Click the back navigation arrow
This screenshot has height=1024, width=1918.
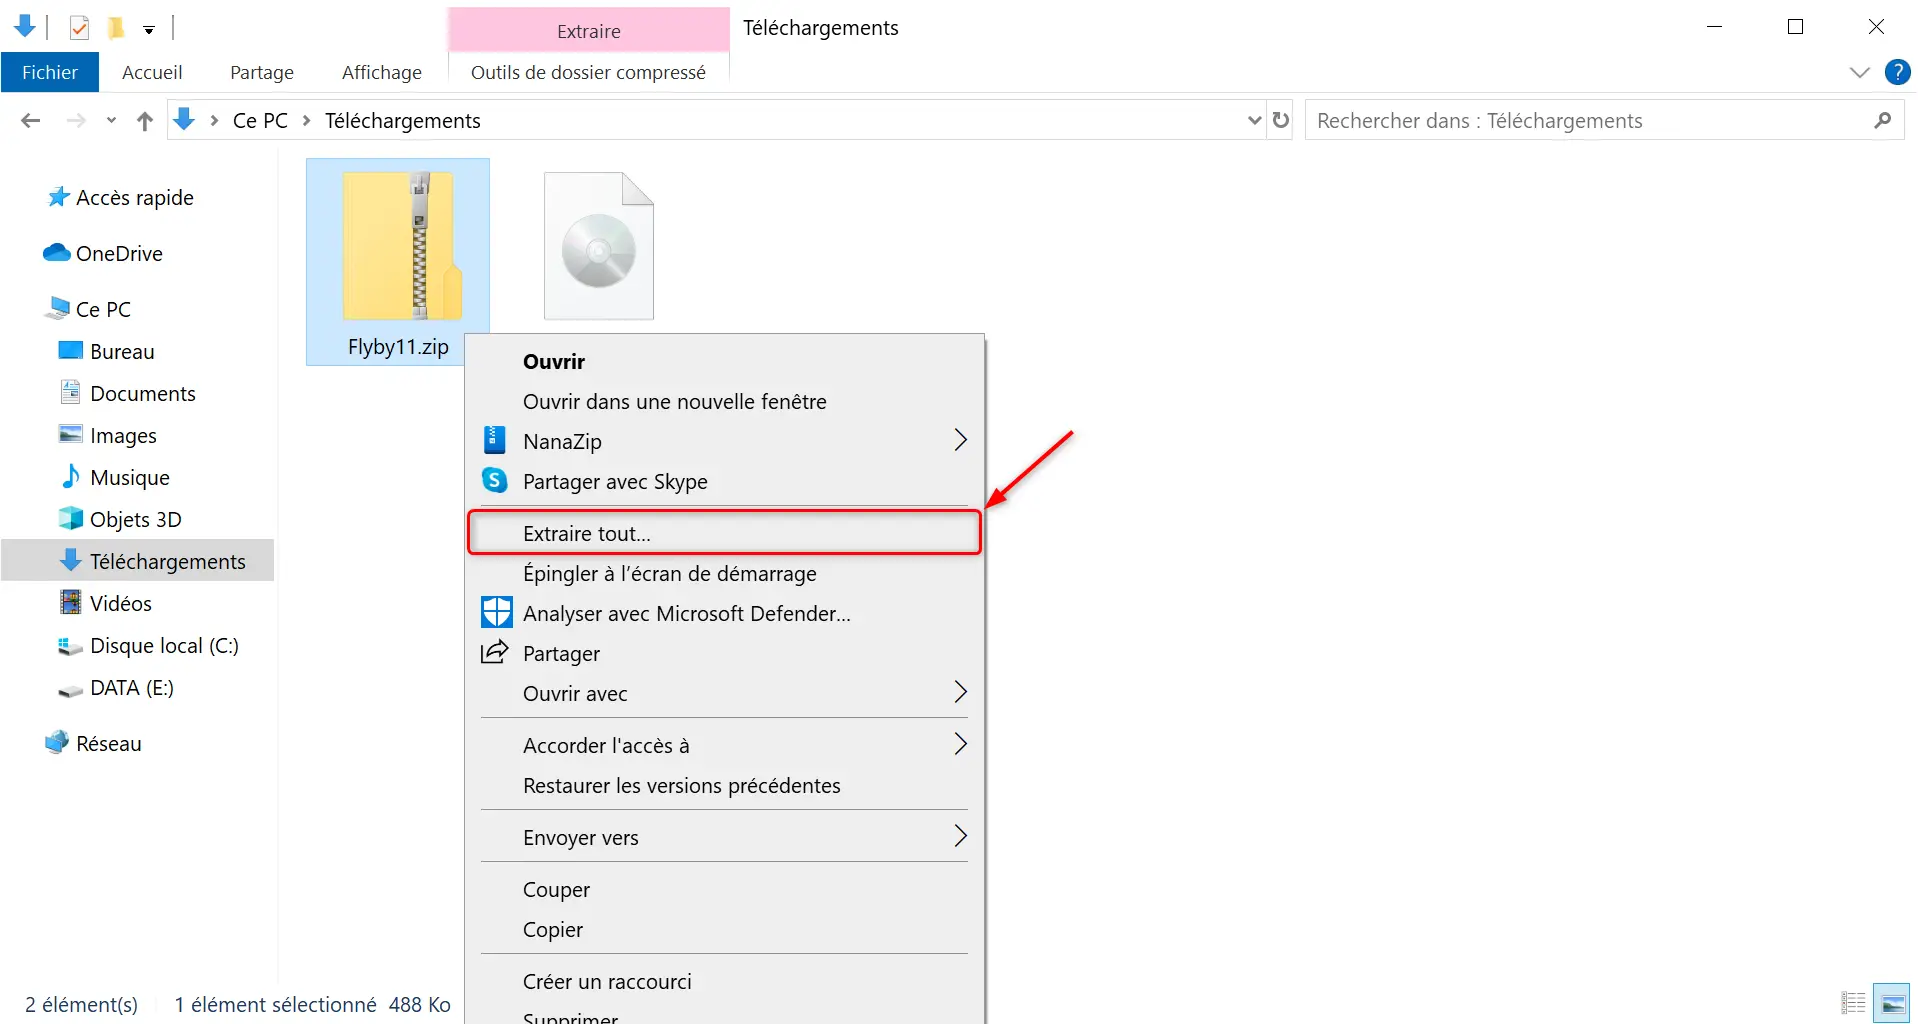pos(31,121)
